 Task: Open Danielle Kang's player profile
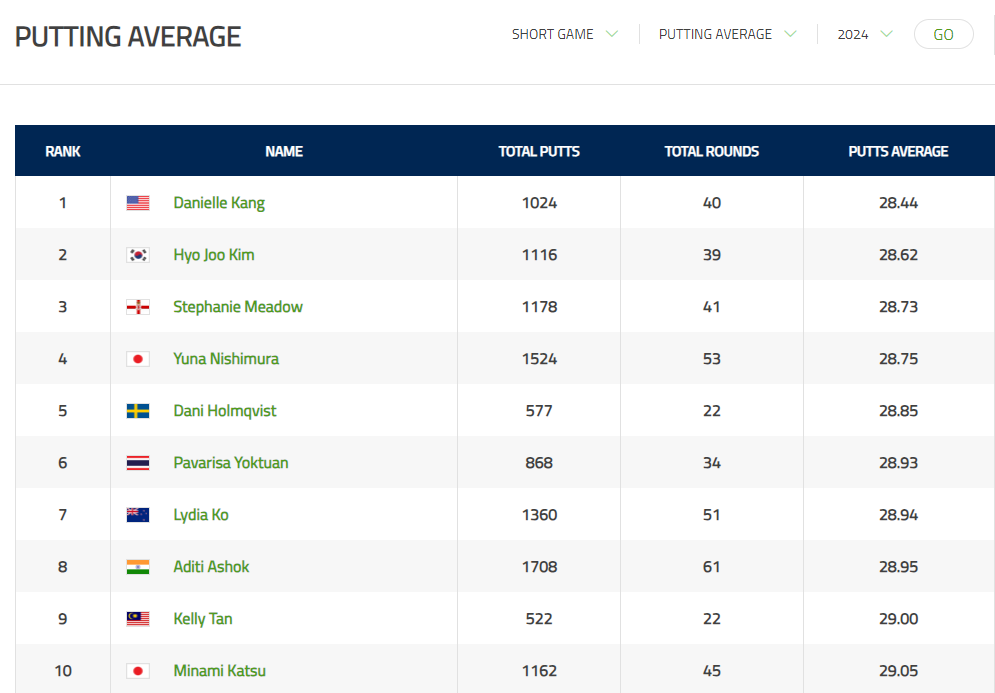[x=219, y=203]
